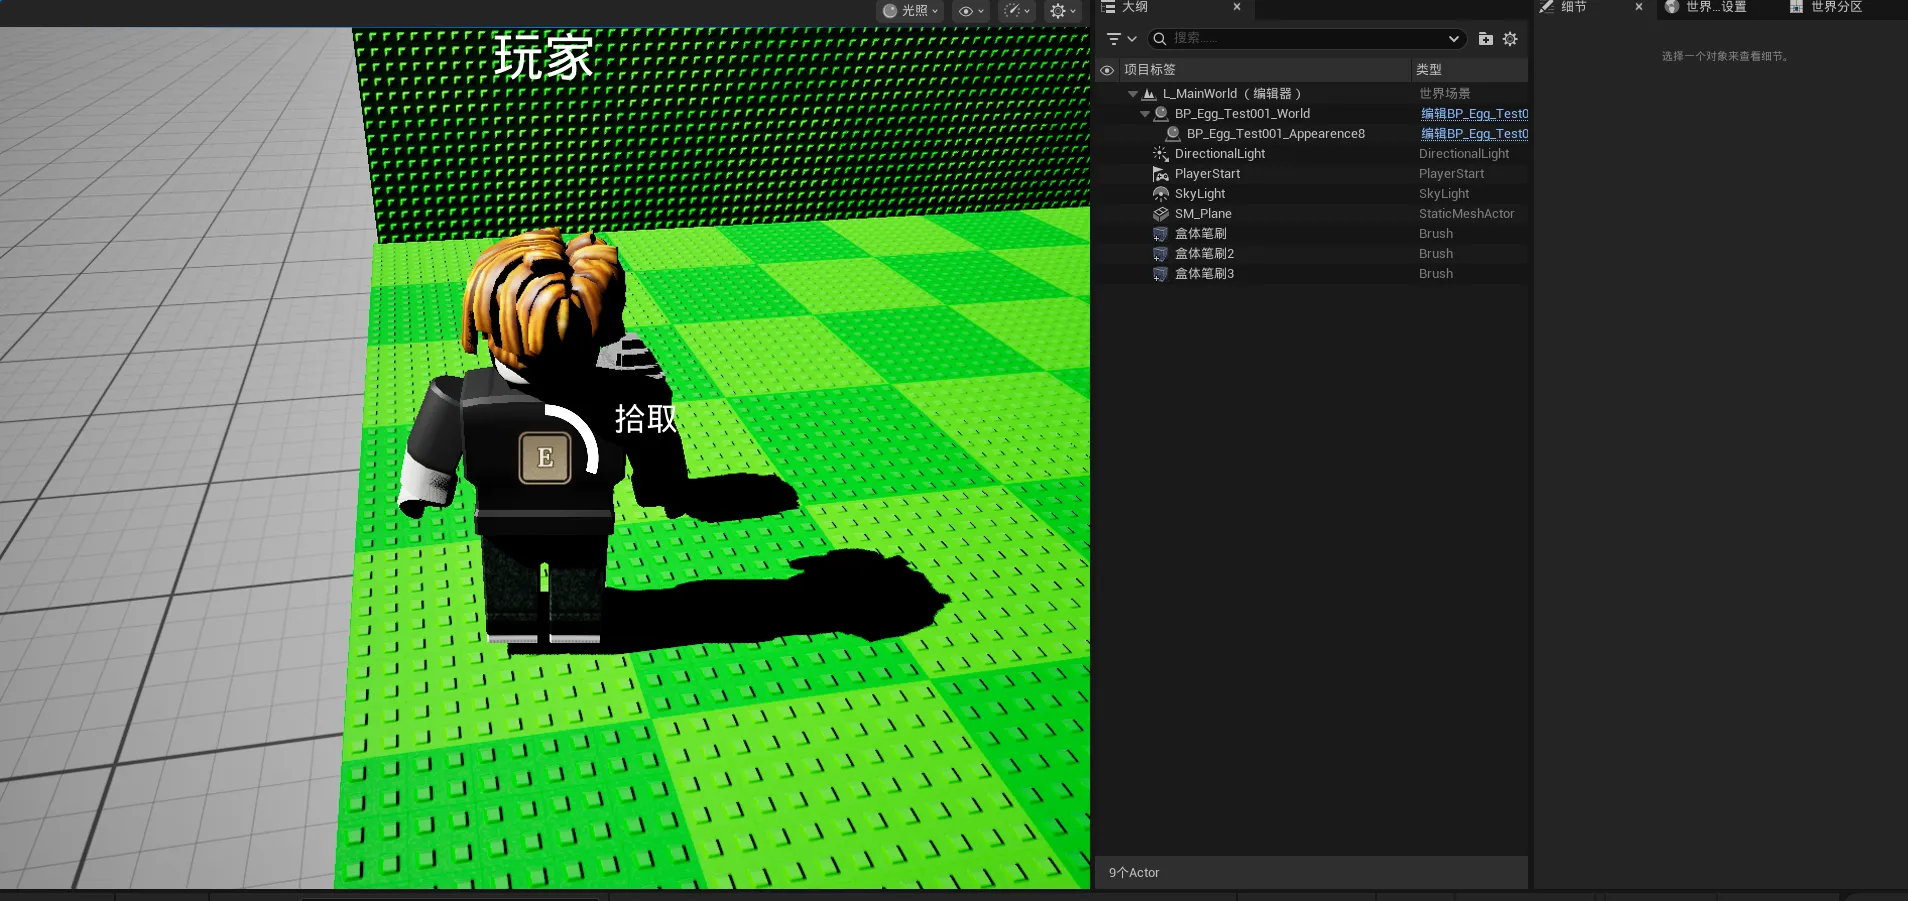Click the PlayerStart flag icon

pos(1161,174)
